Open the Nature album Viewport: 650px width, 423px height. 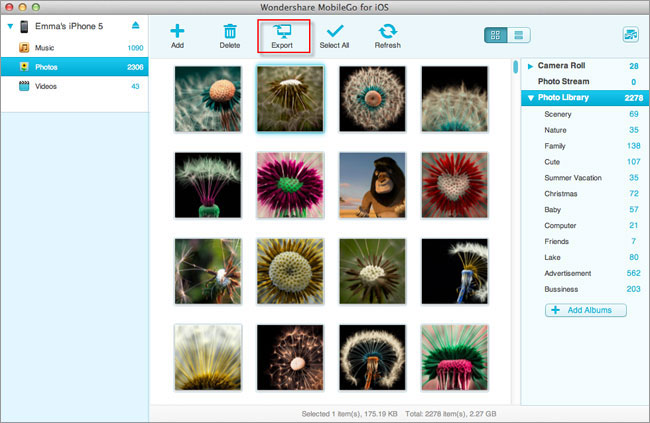pos(585,130)
